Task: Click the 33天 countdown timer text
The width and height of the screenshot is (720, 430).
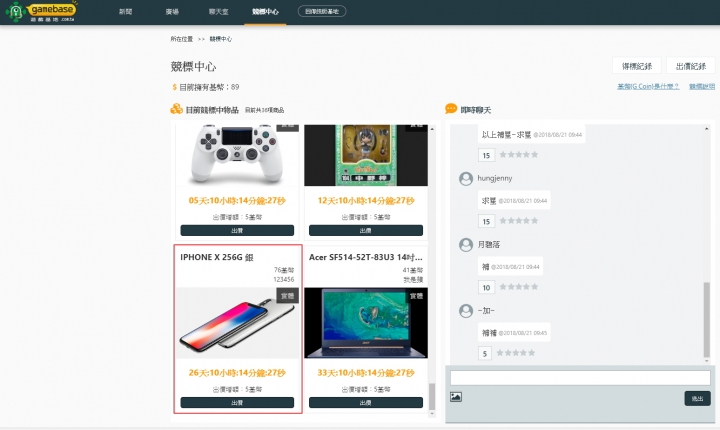Action: click(x=366, y=373)
